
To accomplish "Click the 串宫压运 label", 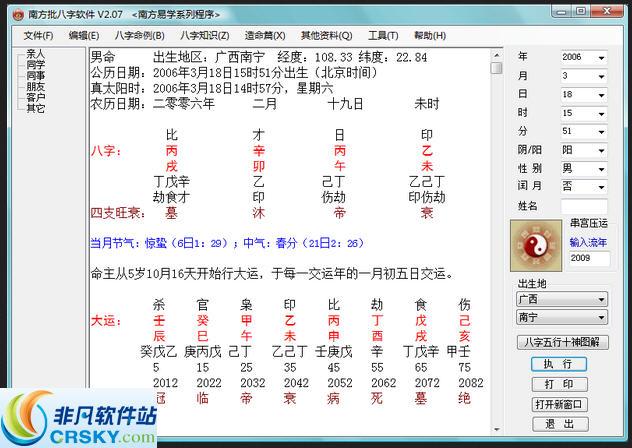I will 588,223.
